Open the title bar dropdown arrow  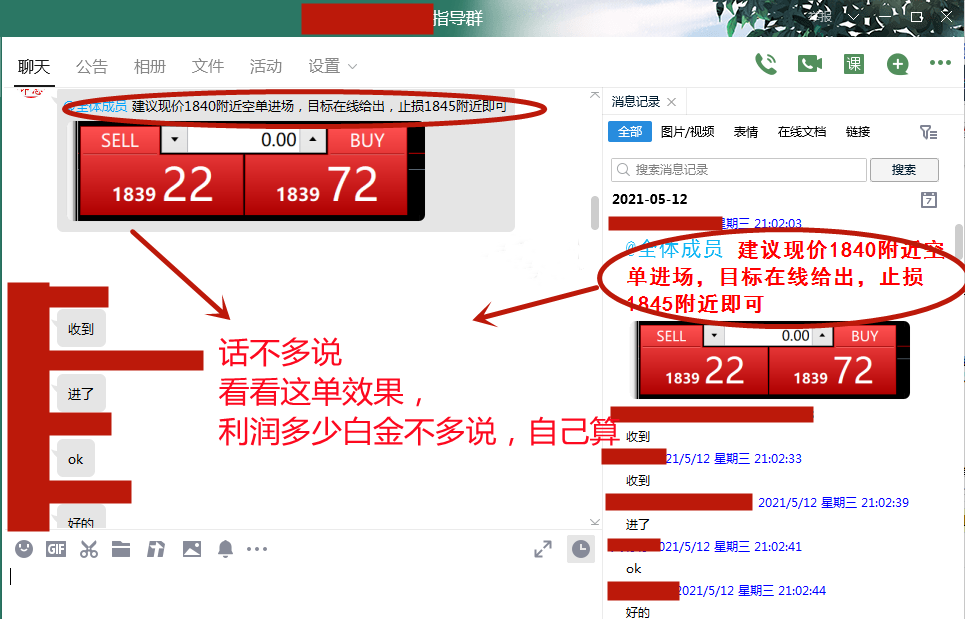(x=852, y=17)
